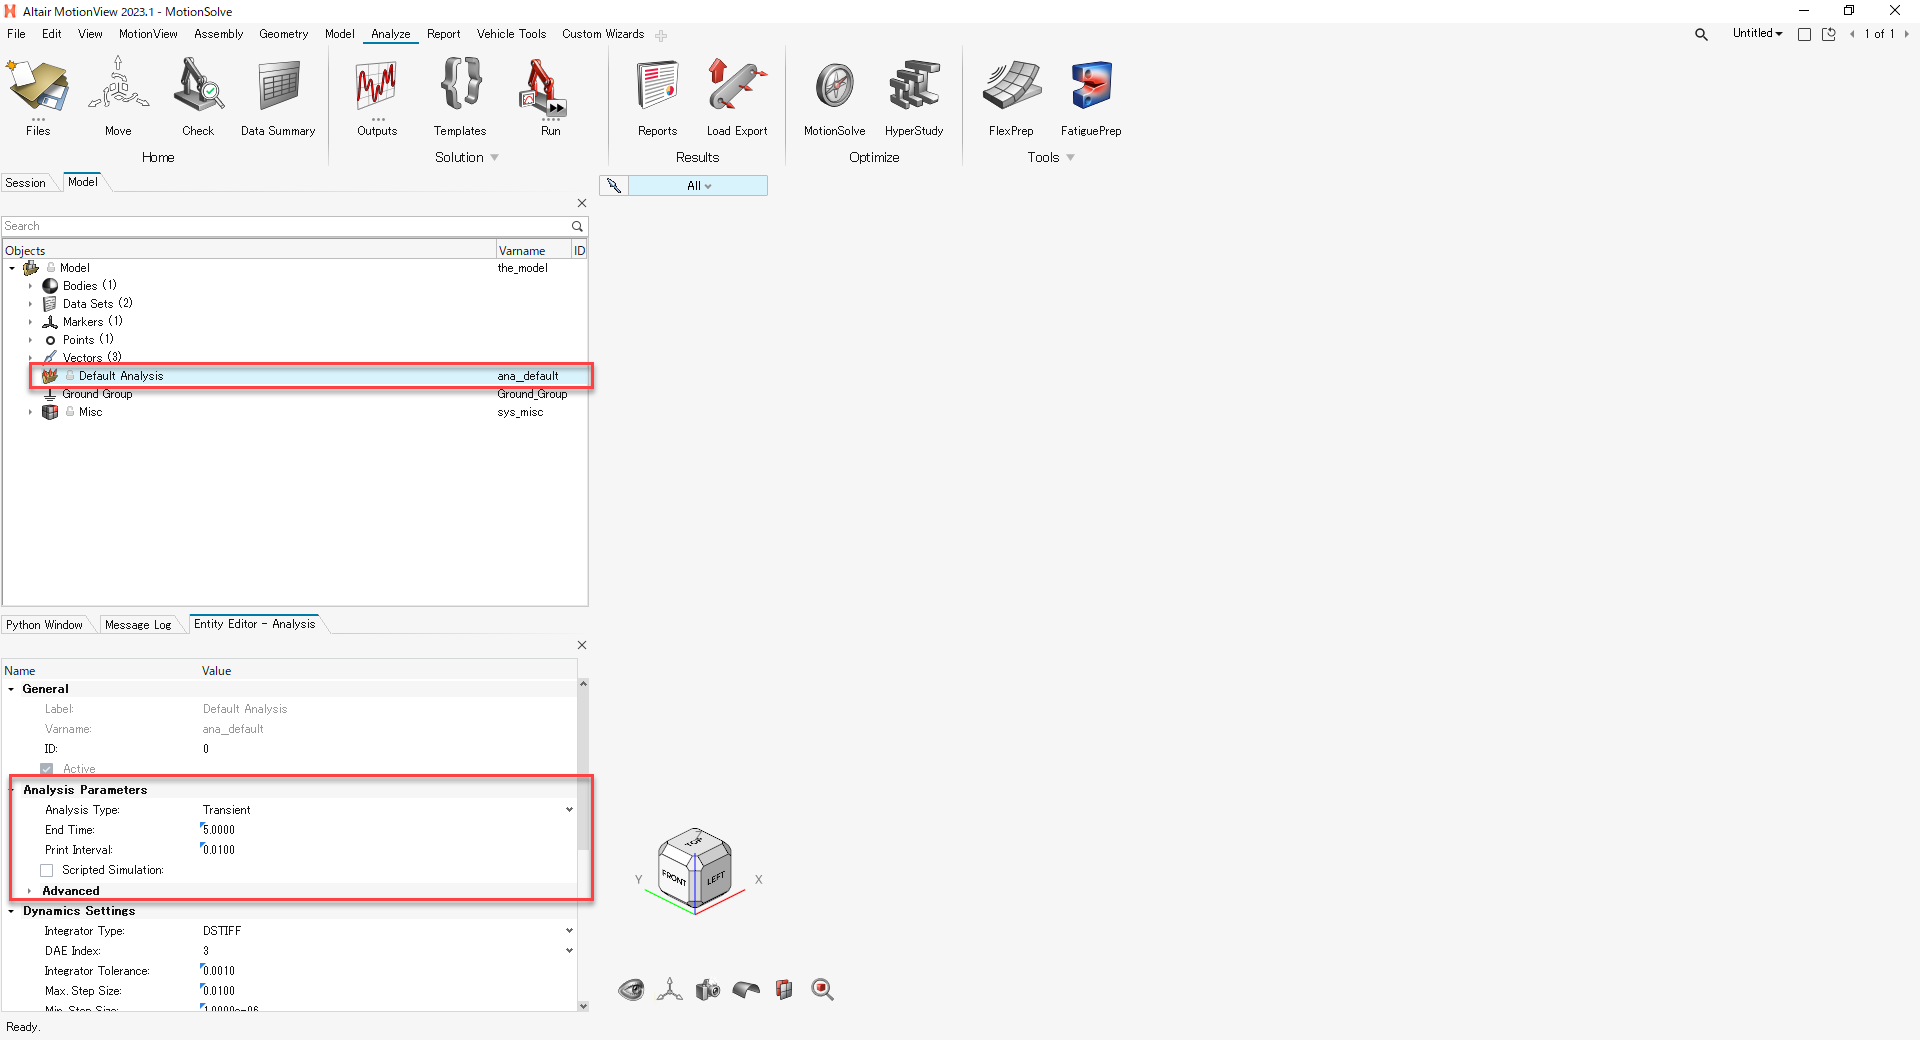
Task: Expand the Advanced section in Analysis Parameters
Action: coord(31,890)
